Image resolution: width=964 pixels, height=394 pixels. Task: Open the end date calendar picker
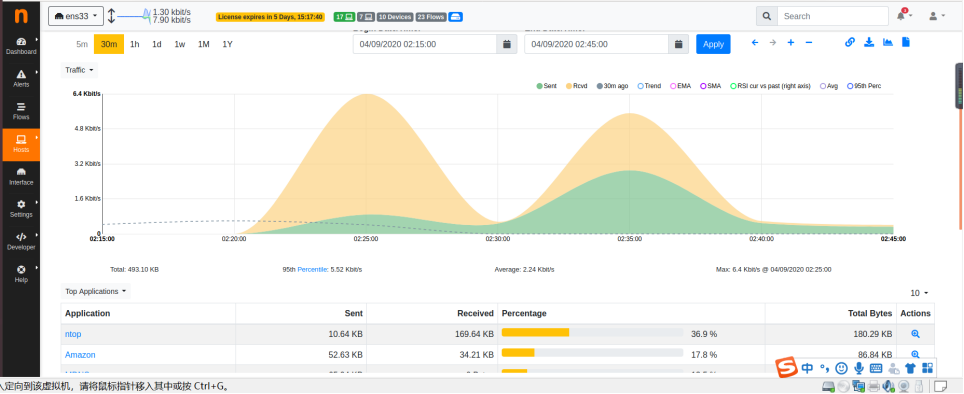coord(678,44)
